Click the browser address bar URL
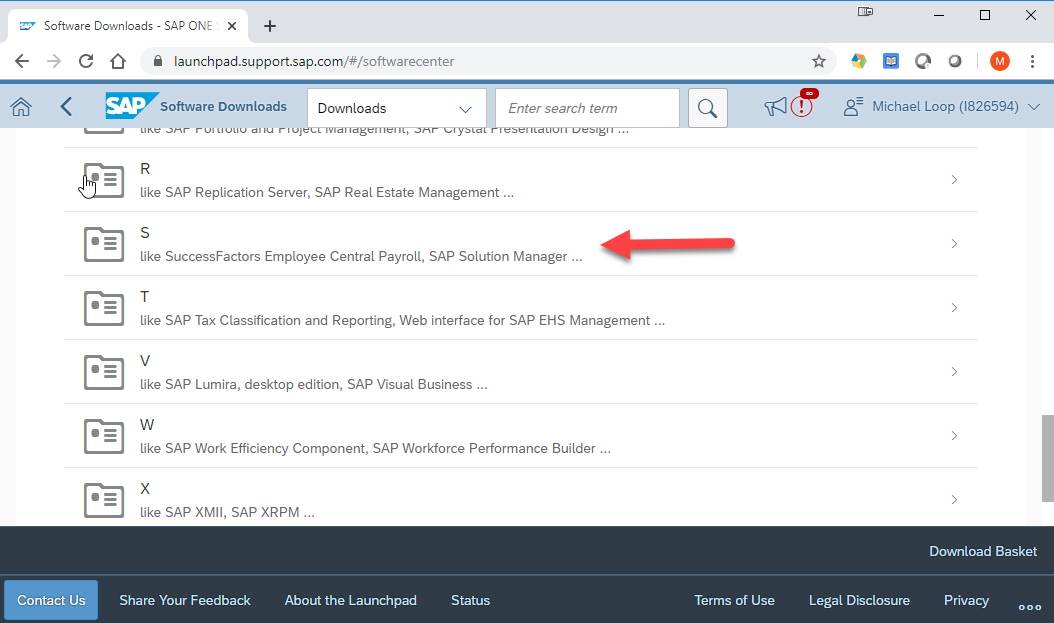The width and height of the screenshot is (1054, 623). [314, 61]
